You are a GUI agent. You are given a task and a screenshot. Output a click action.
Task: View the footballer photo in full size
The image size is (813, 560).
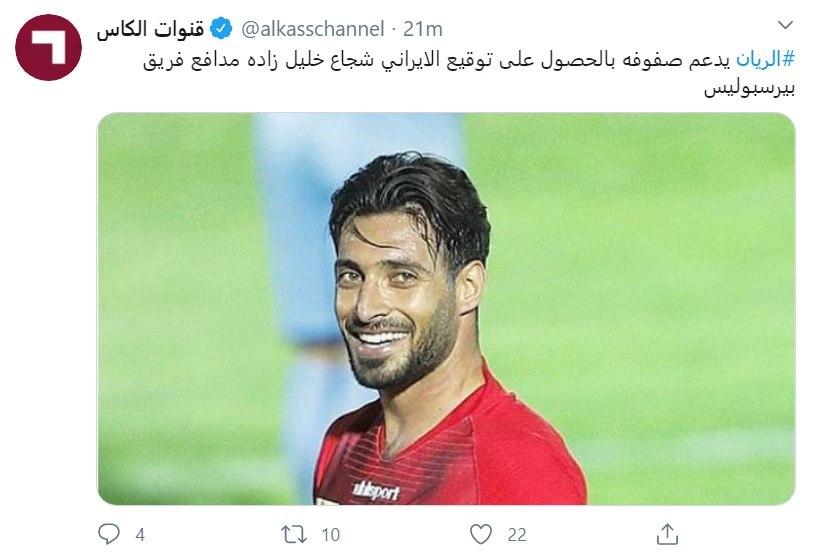(446, 309)
